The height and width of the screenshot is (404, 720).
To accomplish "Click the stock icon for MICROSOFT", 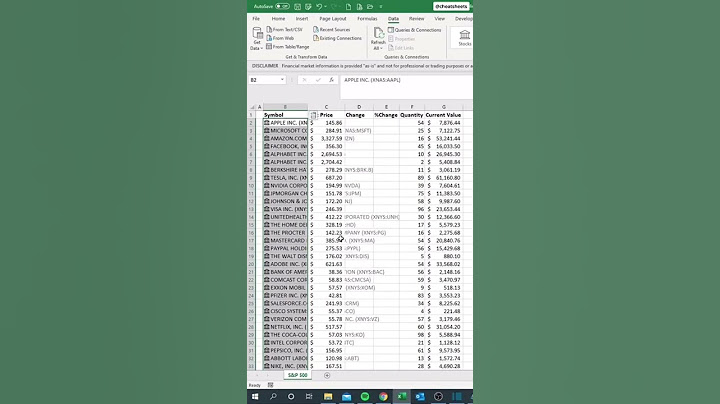I will pyautogui.click(x=267, y=130).
